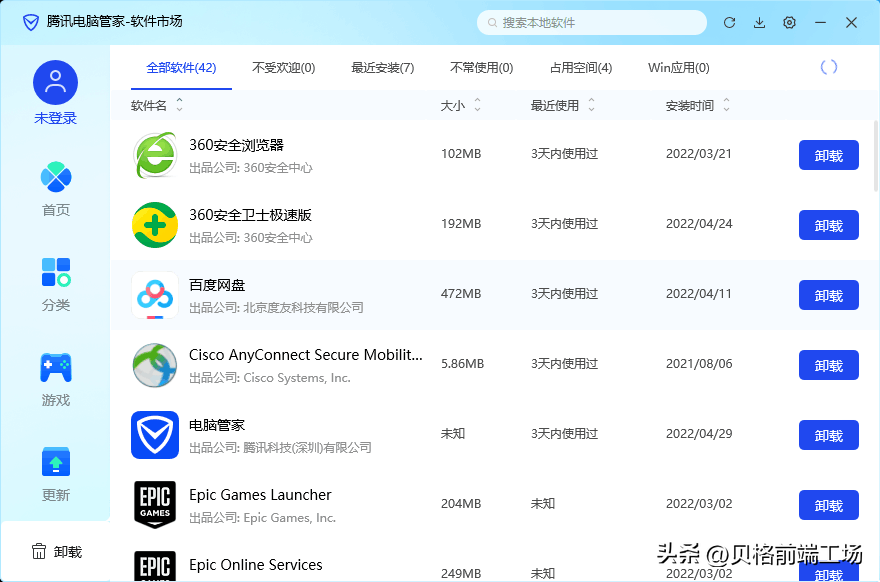880x582 pixels.
Task: Click the Cisco AnyConnect Secure Mobility name
Action: click(x=305, y=355)
